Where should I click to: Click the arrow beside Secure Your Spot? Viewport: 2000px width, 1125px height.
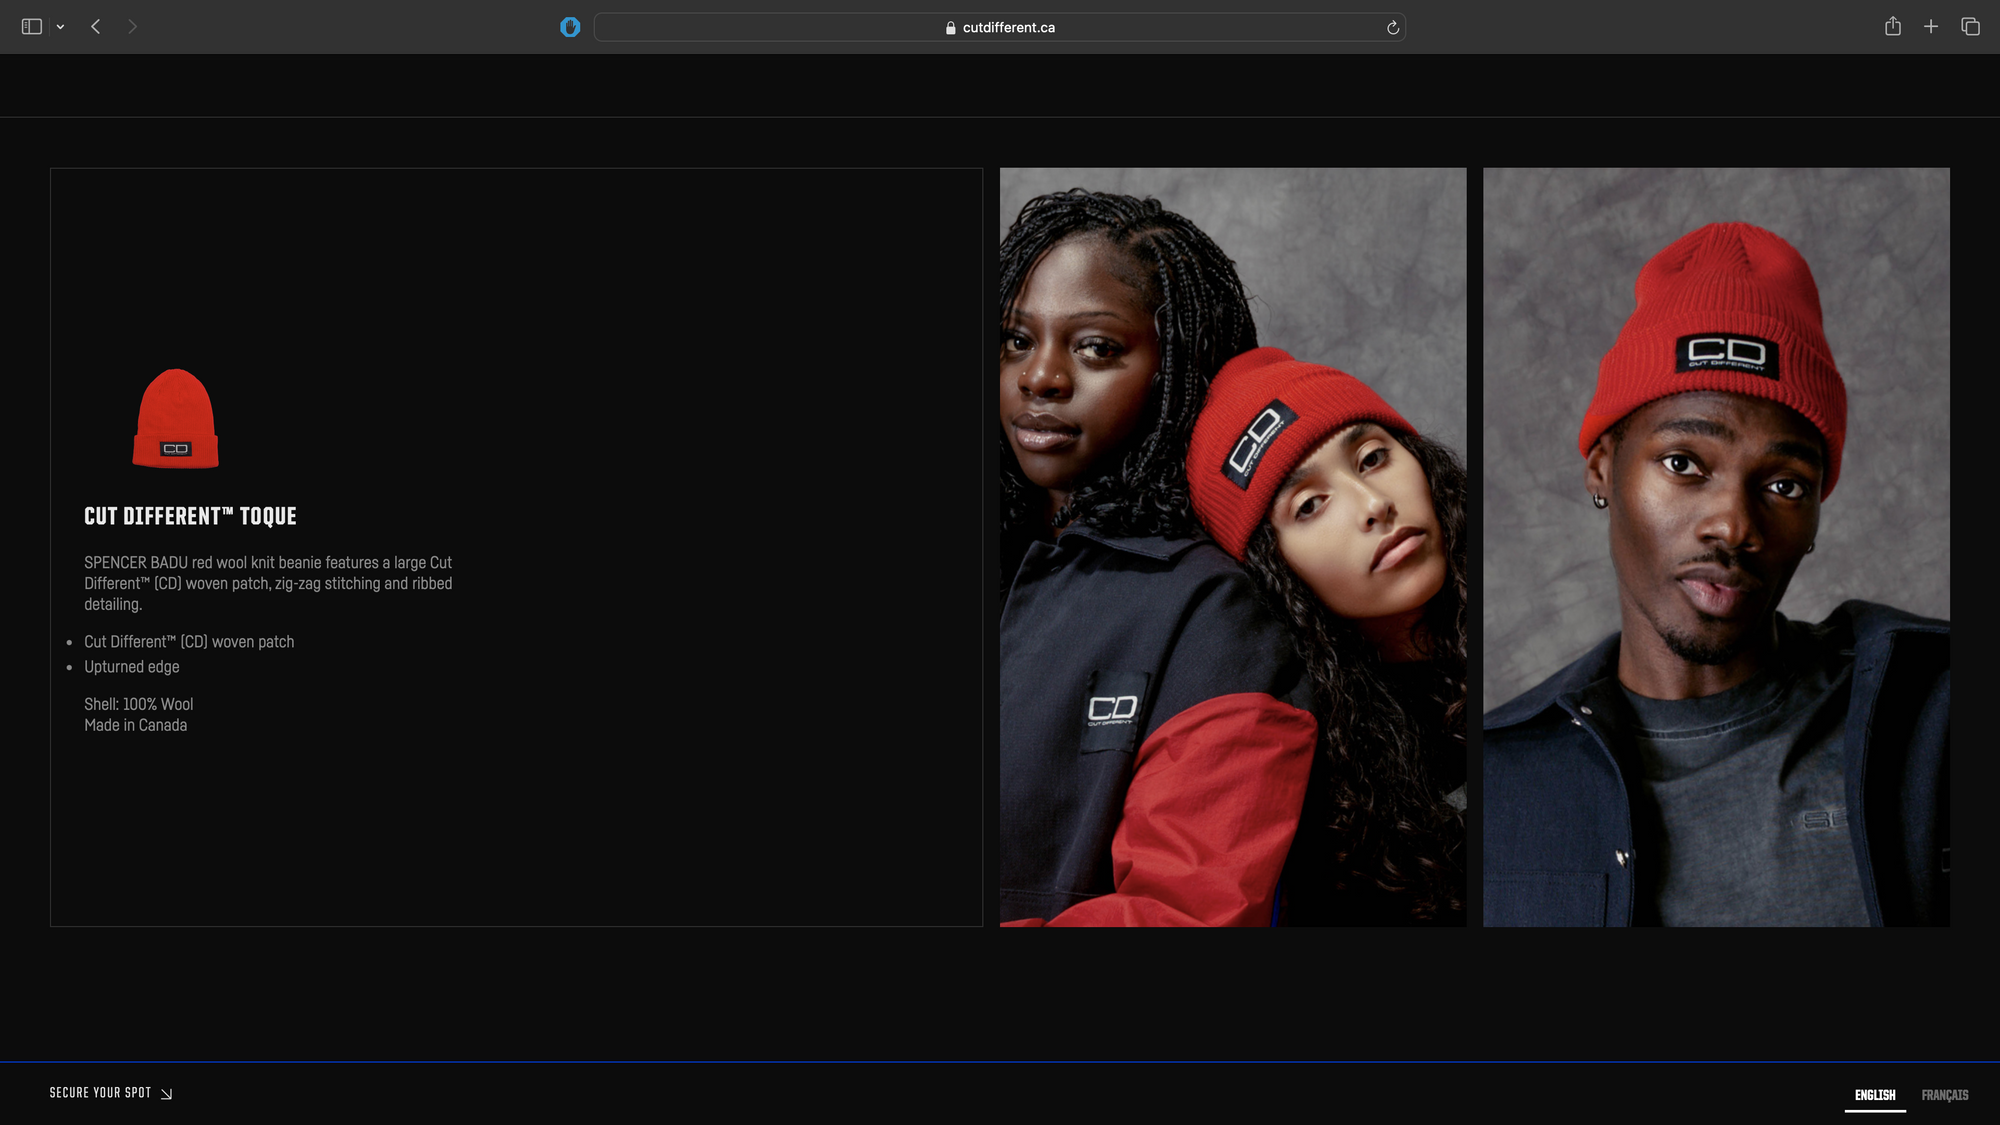tap(167, 1094)
